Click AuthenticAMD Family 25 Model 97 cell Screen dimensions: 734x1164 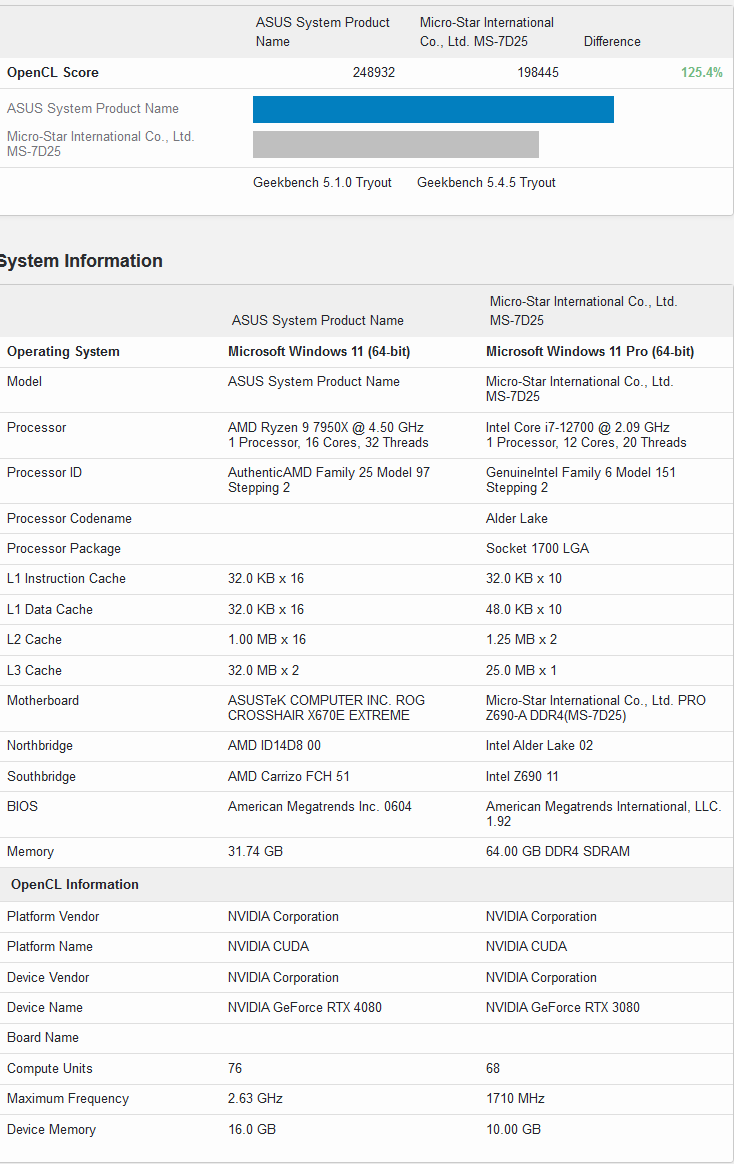pyautogui.click(x=329, y=480)
